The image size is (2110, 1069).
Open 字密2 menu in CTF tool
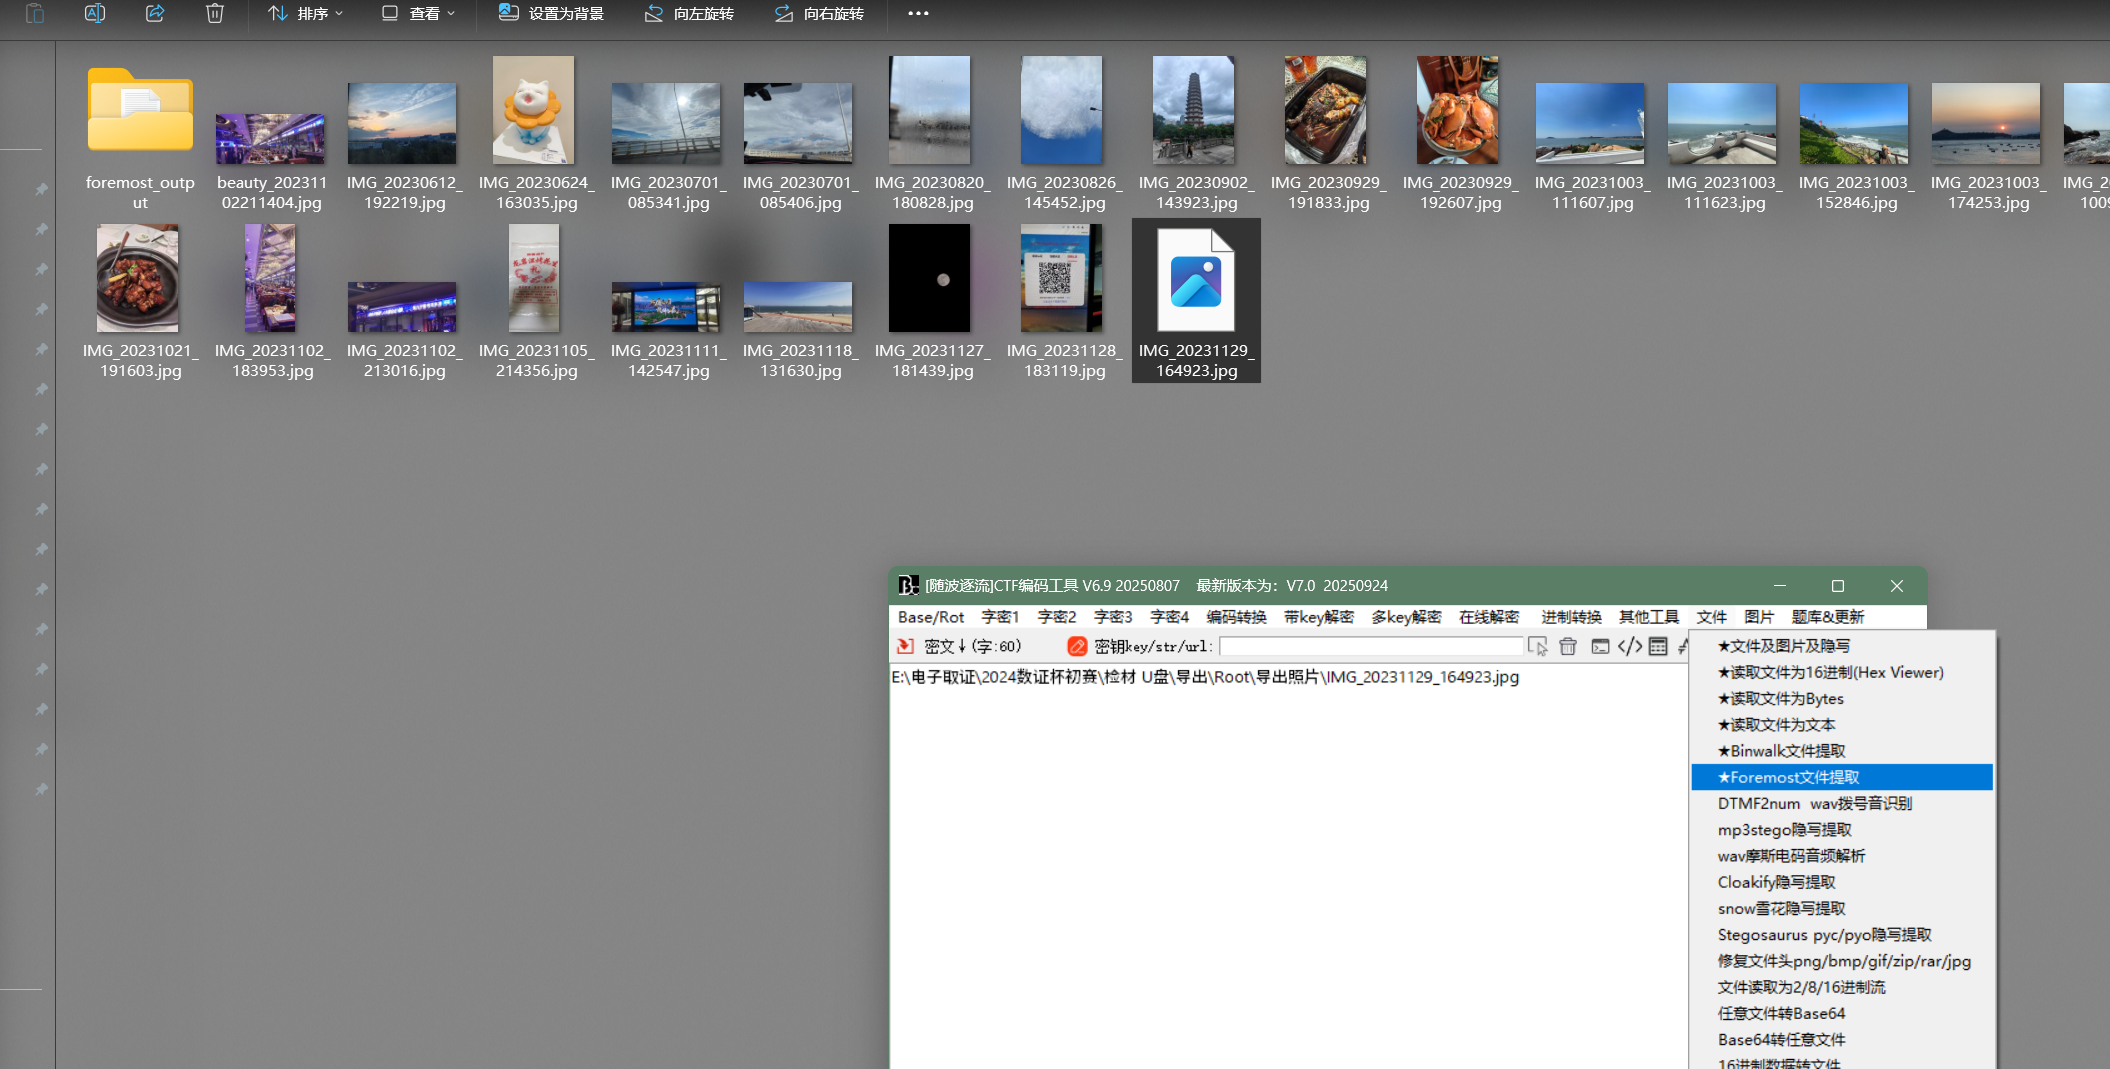pos(1056,617)
